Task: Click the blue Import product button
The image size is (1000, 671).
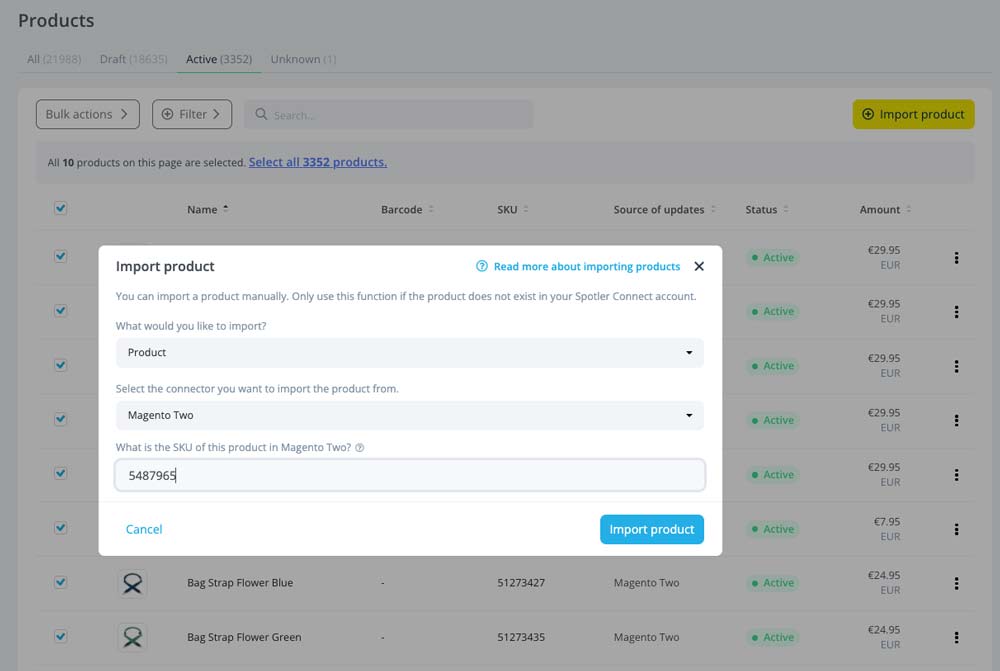Action: point(652,529)
